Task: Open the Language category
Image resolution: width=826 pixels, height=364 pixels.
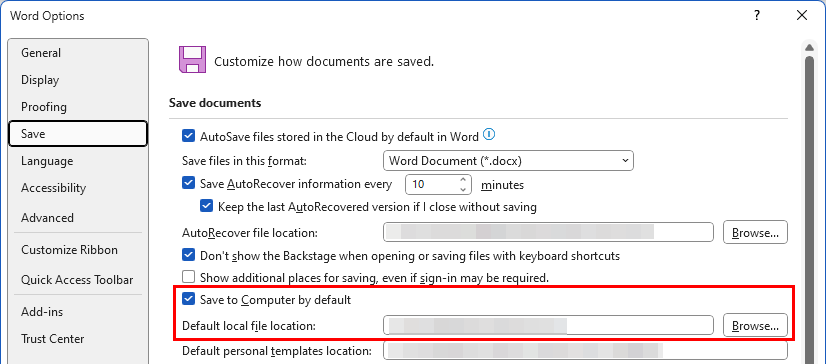Action: pyautogui.click(x=78, y=161)
